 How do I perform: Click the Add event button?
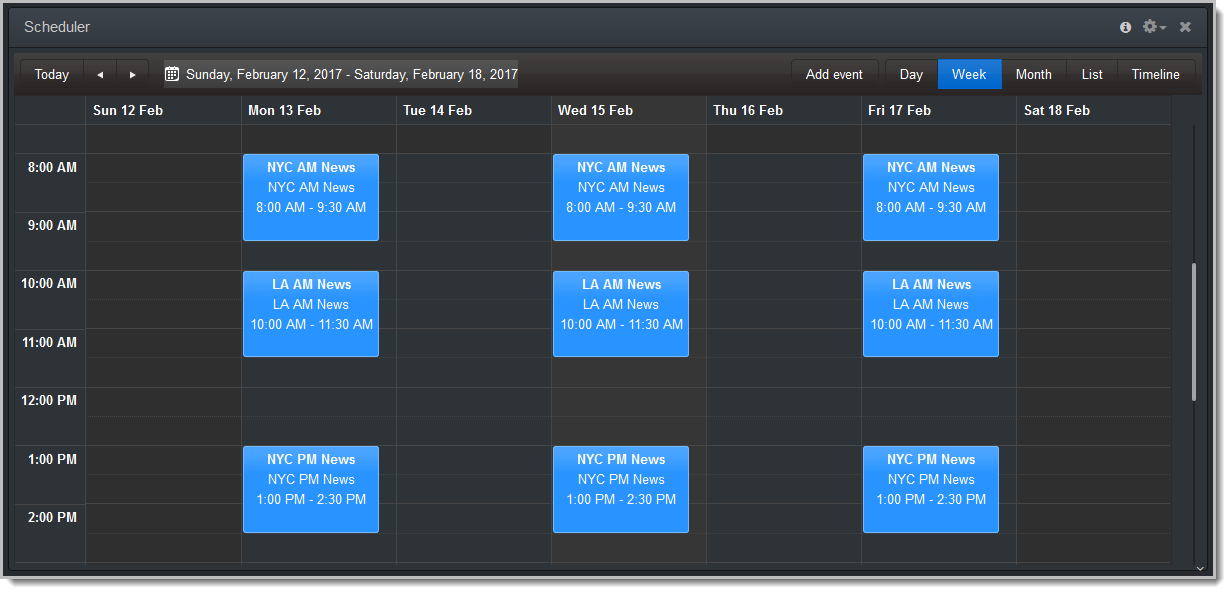834,75
